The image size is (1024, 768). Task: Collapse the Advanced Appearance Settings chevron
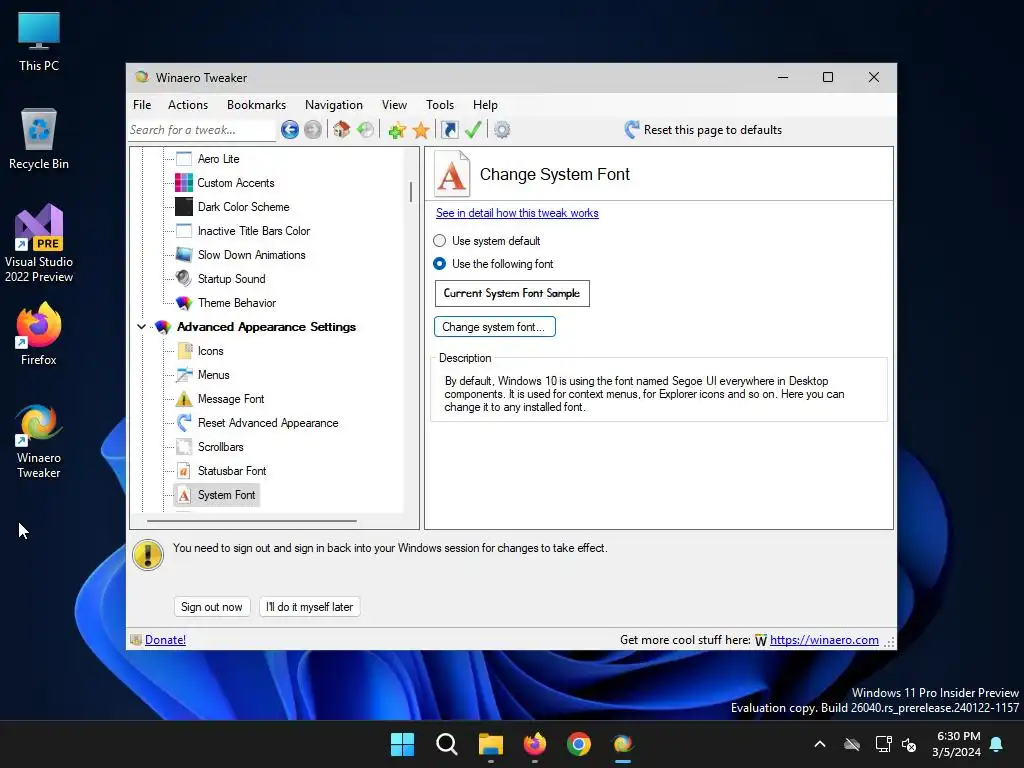(141, 327)
